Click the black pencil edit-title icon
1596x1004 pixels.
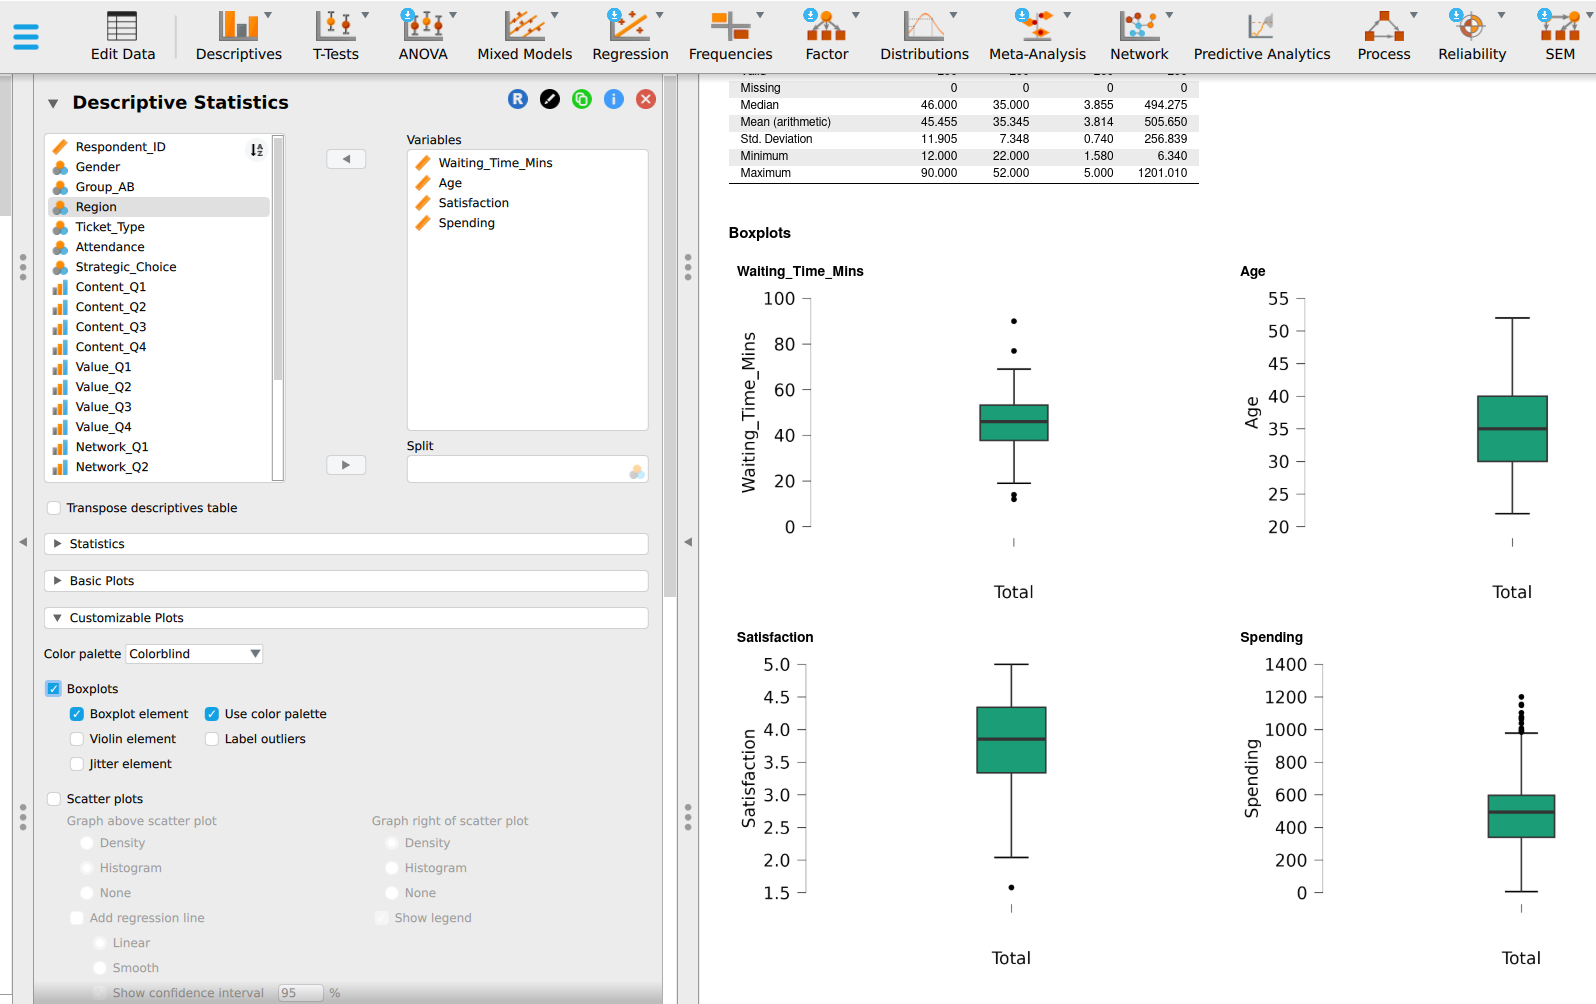550,99
